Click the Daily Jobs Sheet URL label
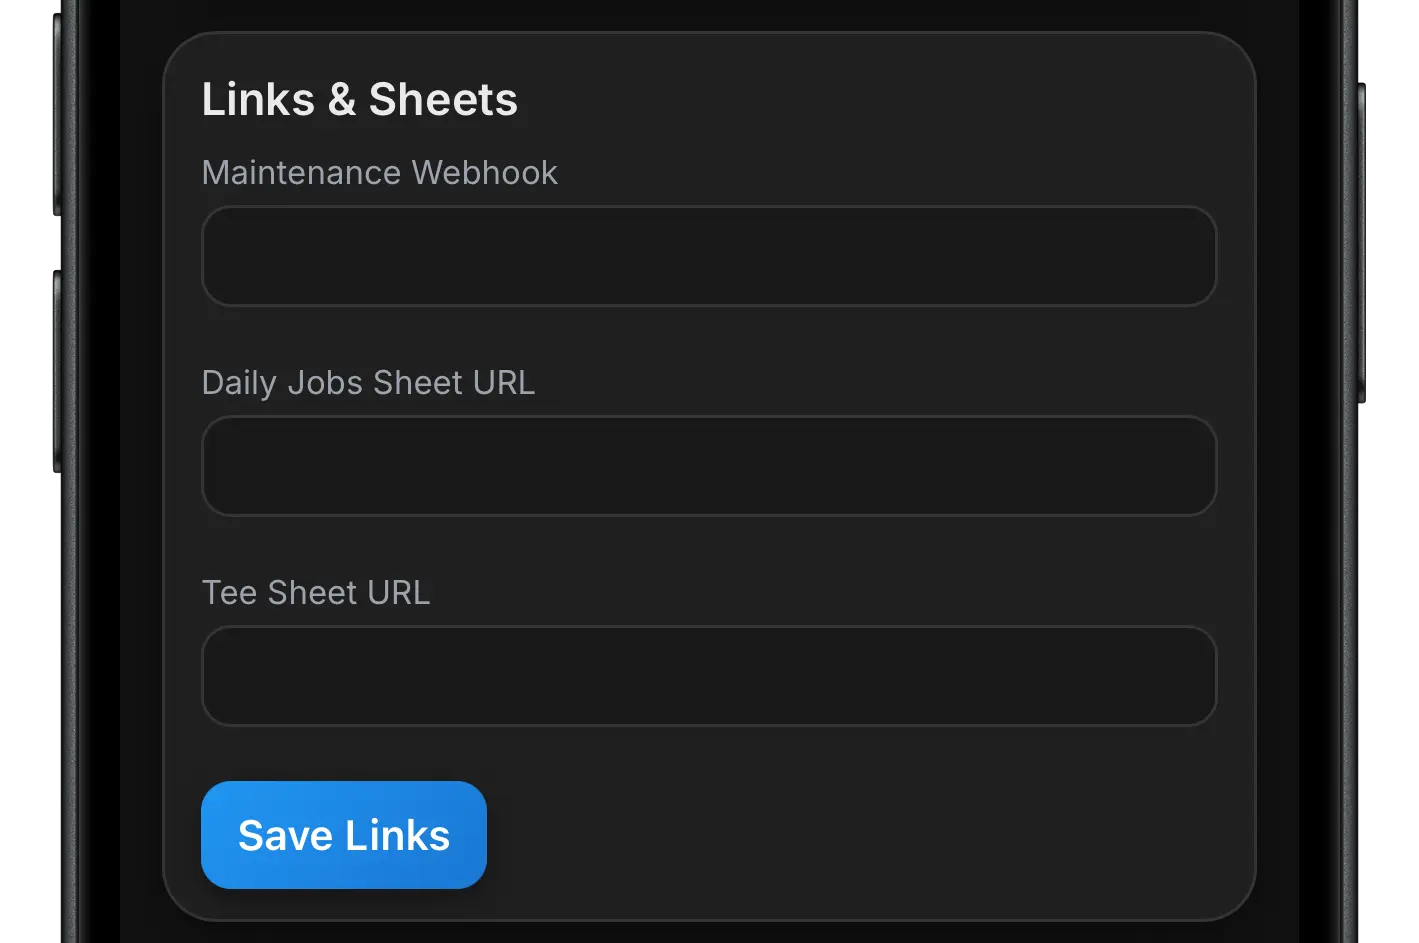Screen dimensions: 1419x943 [x=368, y=383]
